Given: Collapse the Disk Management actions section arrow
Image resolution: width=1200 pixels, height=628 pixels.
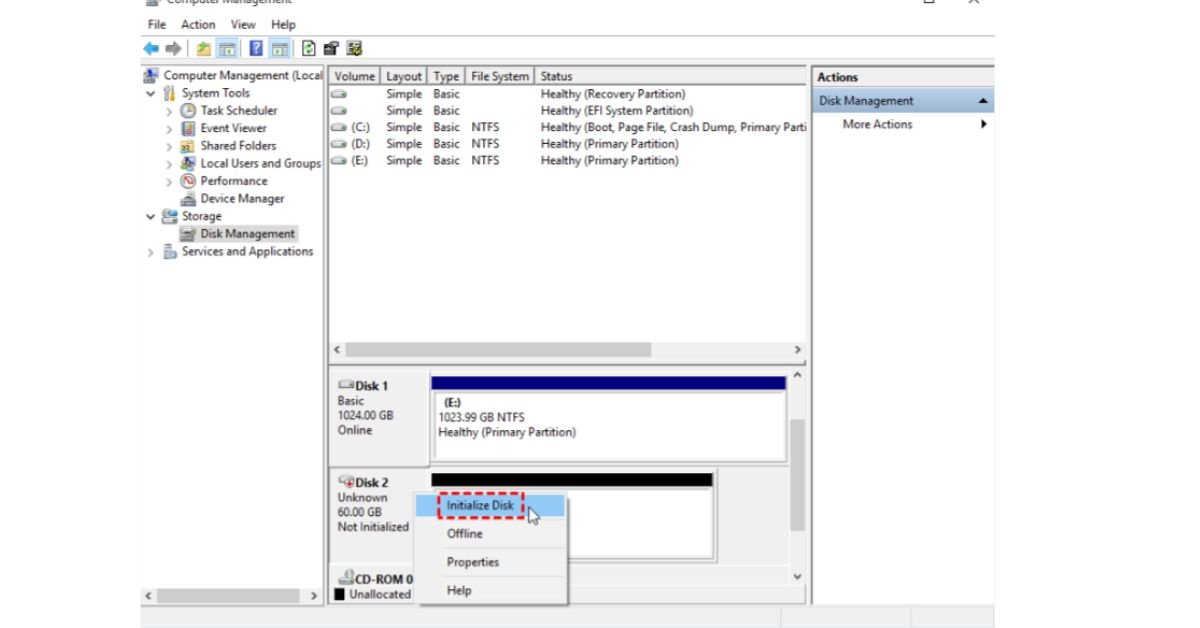Looking at the screenshot, I should 983,101.
